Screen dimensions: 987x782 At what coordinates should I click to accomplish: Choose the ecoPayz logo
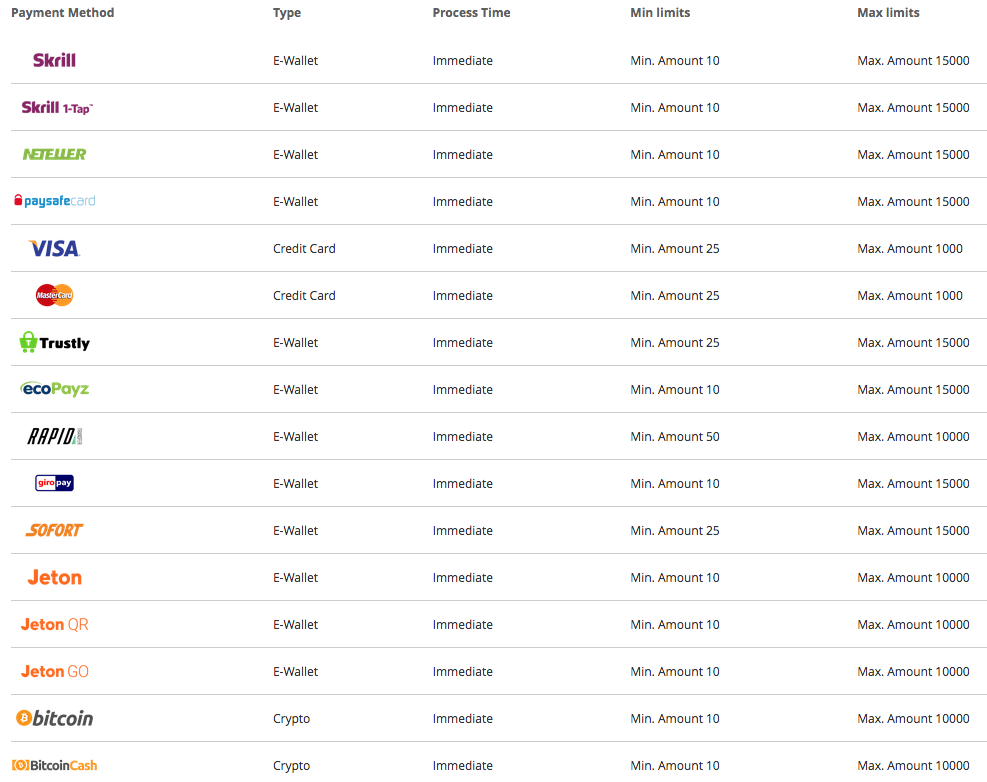(54, 389)
